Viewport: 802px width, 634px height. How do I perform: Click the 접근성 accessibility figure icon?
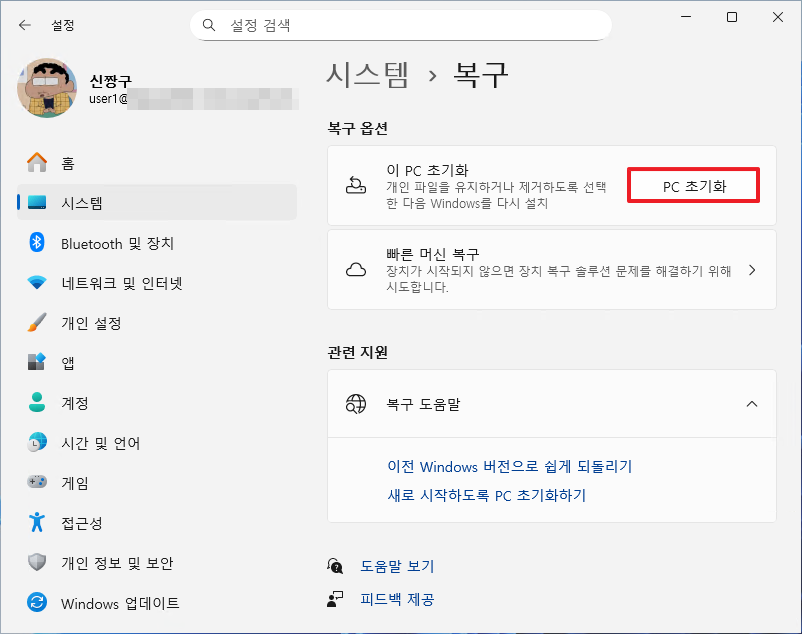(37, 522)
